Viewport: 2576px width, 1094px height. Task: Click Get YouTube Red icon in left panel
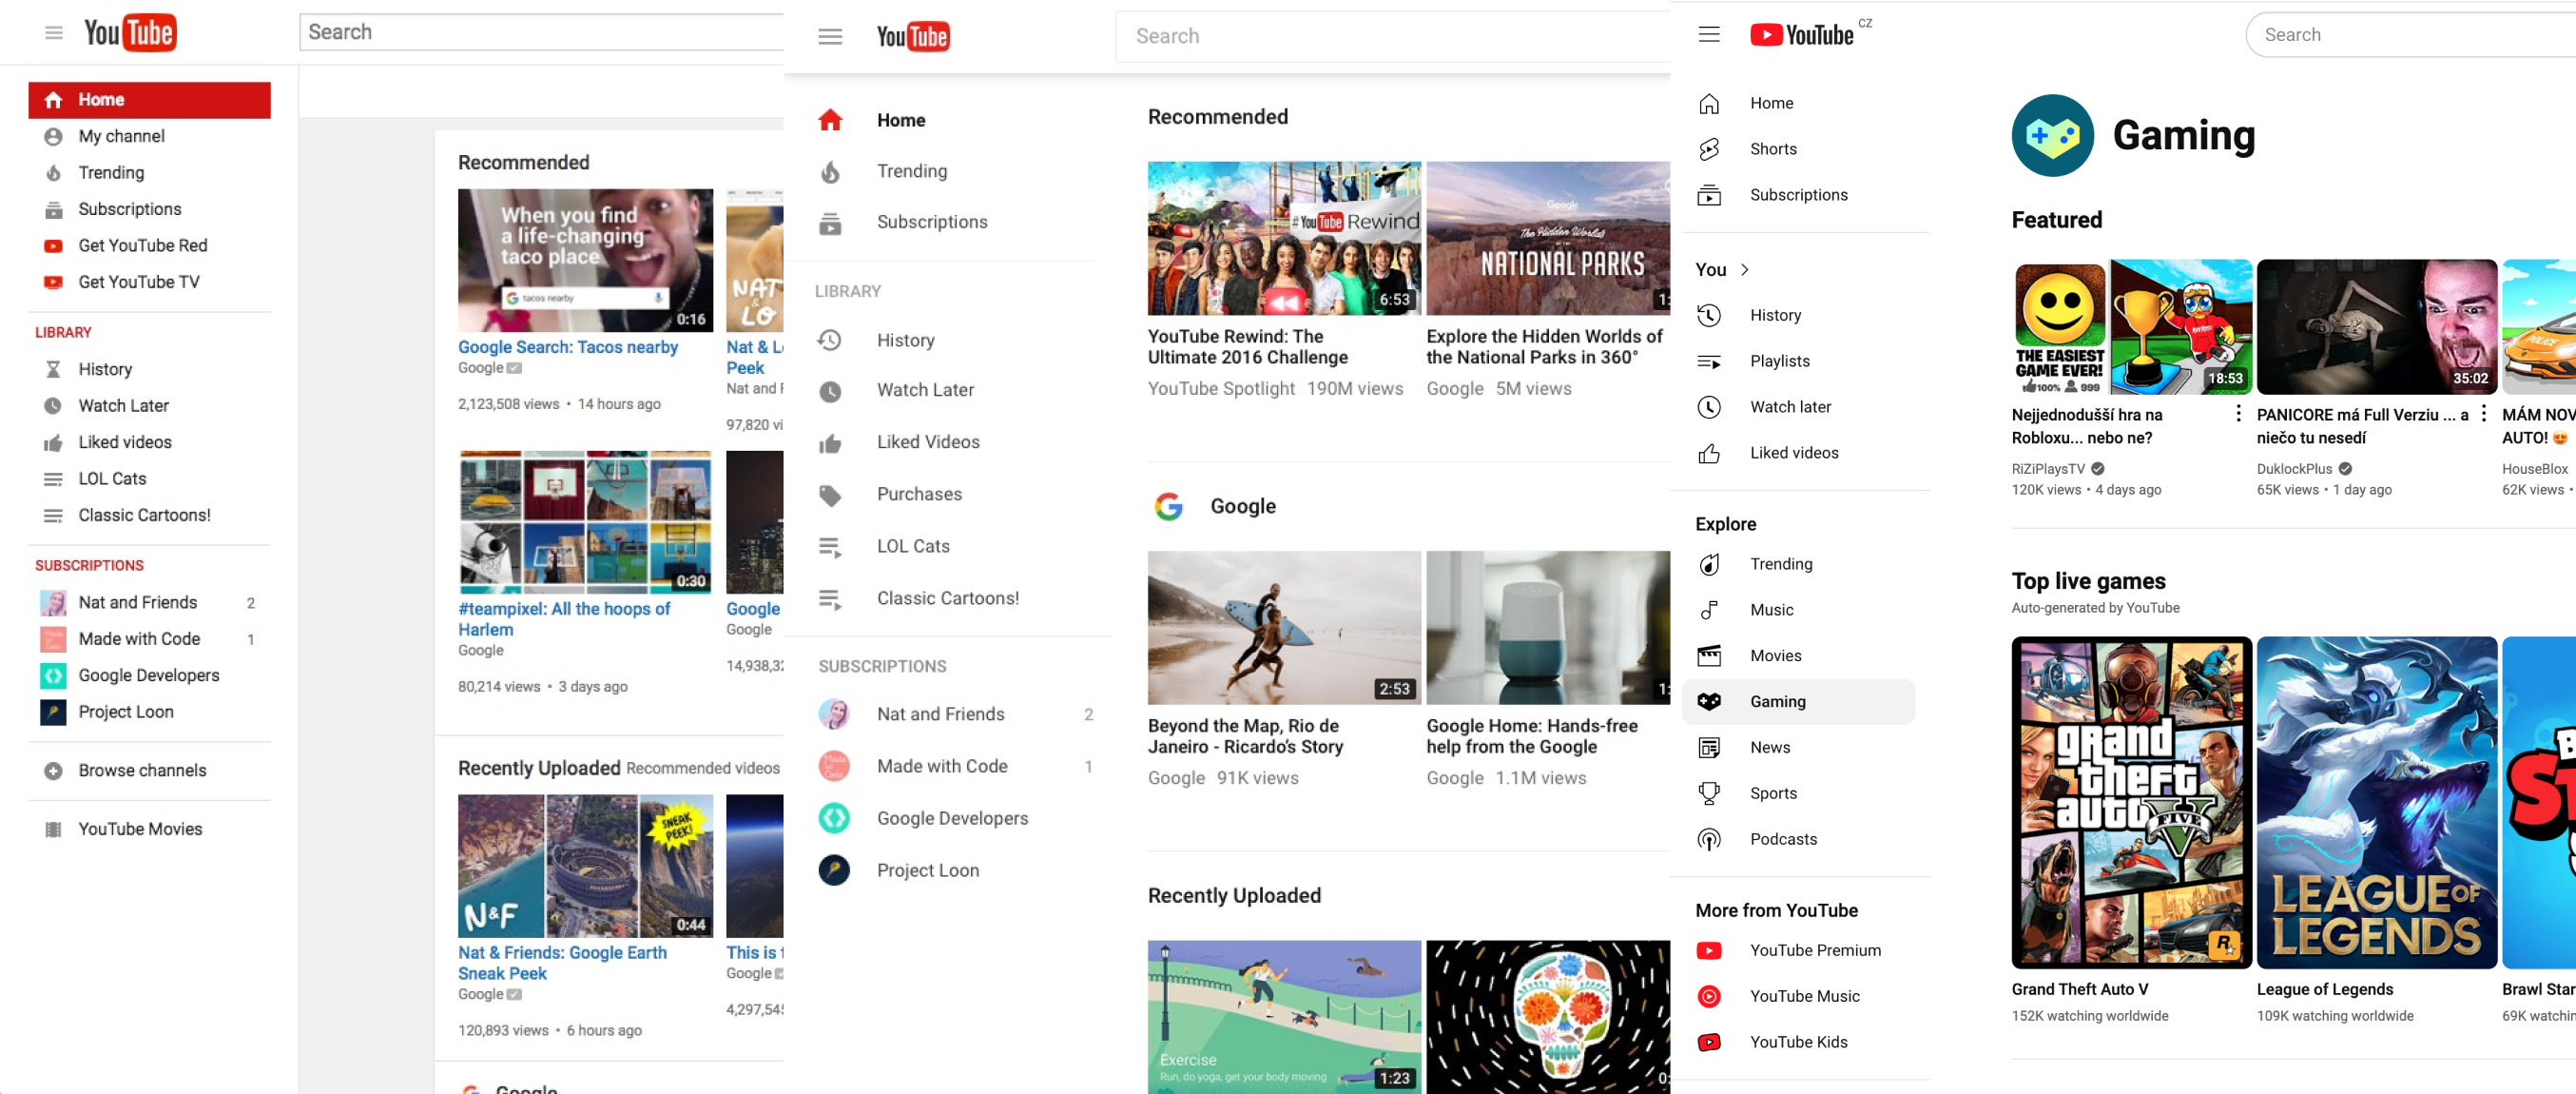click(53, 246)
